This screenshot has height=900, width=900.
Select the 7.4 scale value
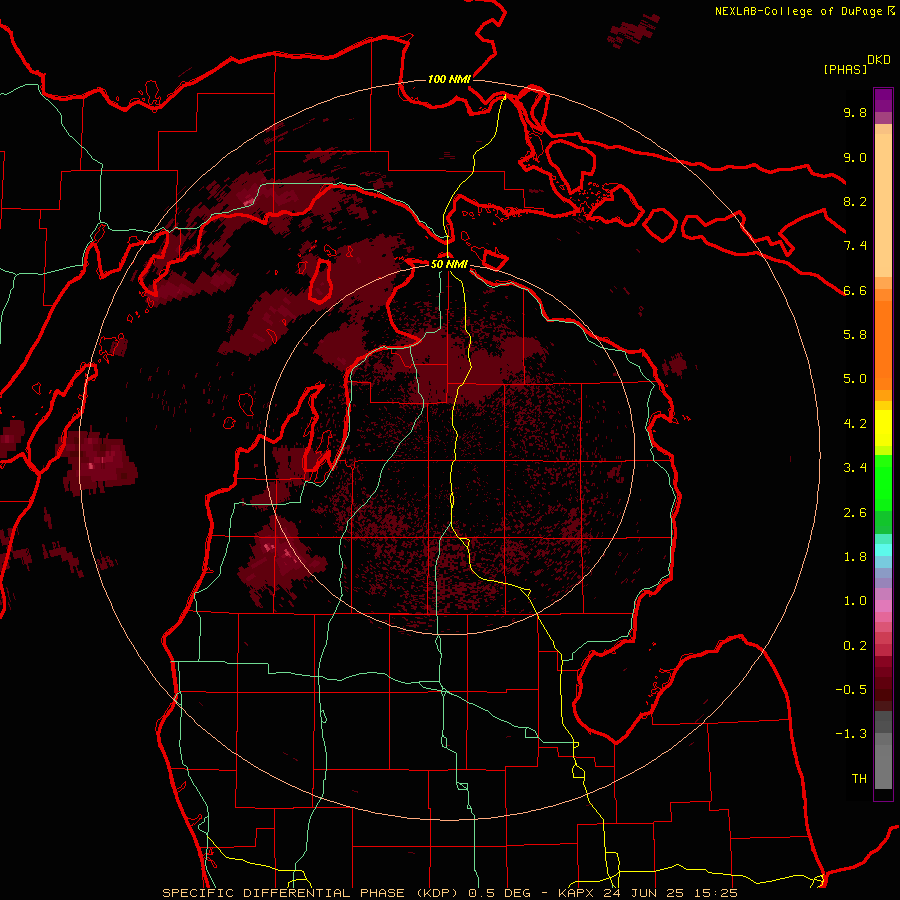click(855, 246)
